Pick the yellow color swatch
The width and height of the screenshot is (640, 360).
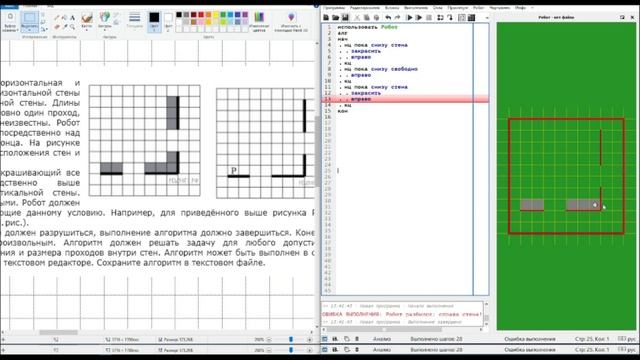click(x=216, y=15)
